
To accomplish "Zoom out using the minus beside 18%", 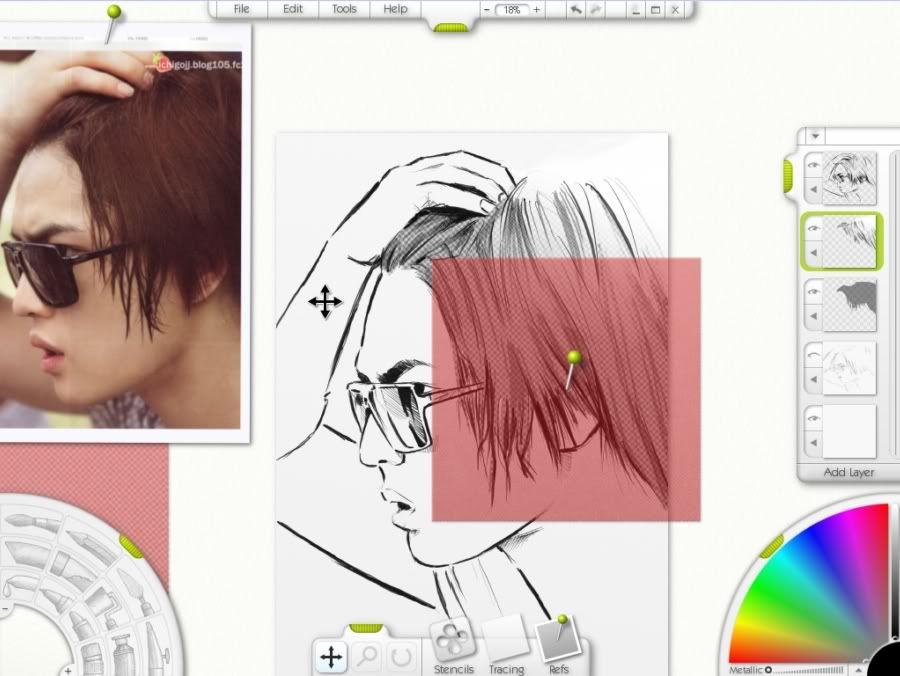I will click(487, 9).
